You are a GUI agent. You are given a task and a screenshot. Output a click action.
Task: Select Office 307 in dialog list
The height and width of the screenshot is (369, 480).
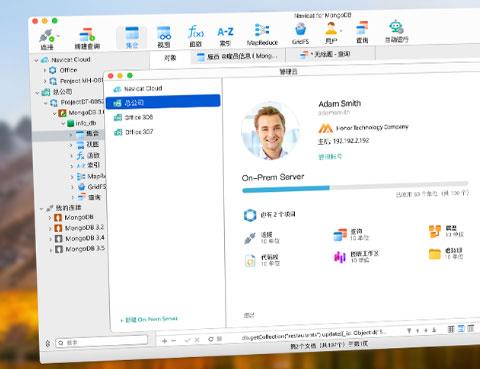tap(134, 132)
